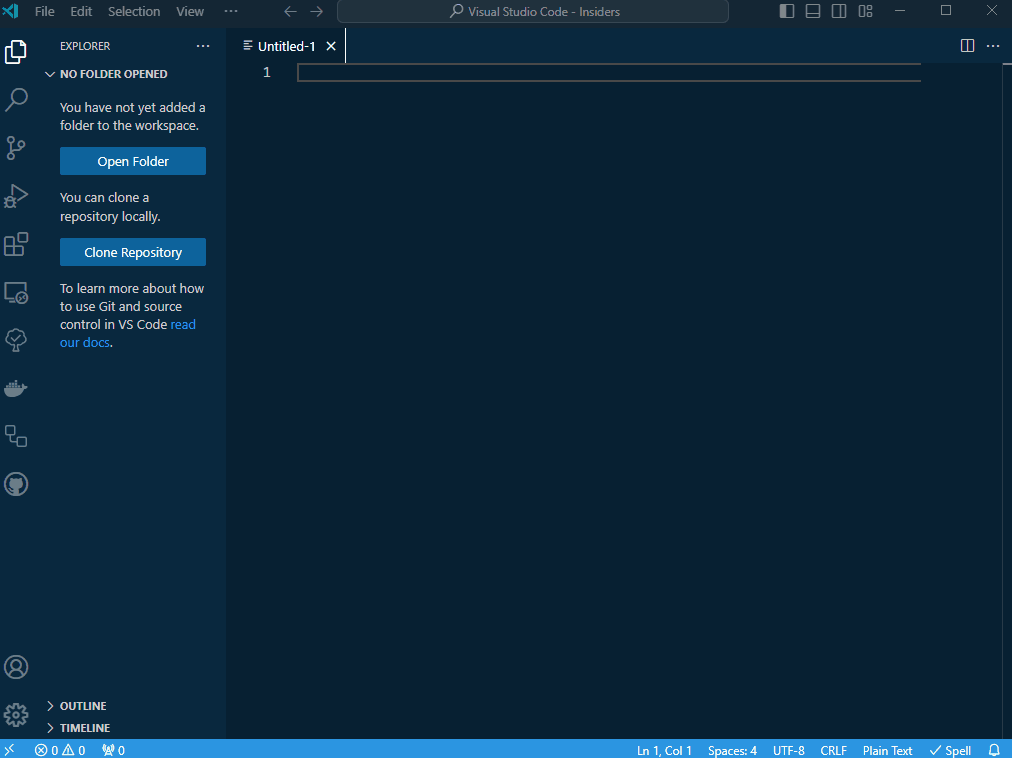The image size is (1012, 758).
Task: Open the tree-shaped icon in activity bar
Action: pos(15,340)
